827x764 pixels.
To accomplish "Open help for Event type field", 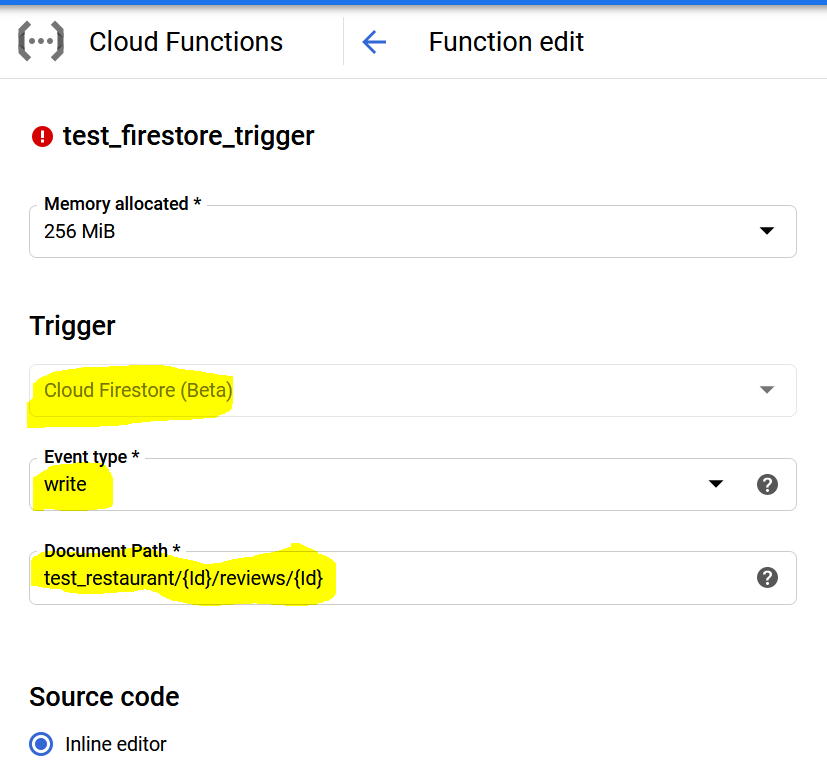I will click(x=767, y=484).
